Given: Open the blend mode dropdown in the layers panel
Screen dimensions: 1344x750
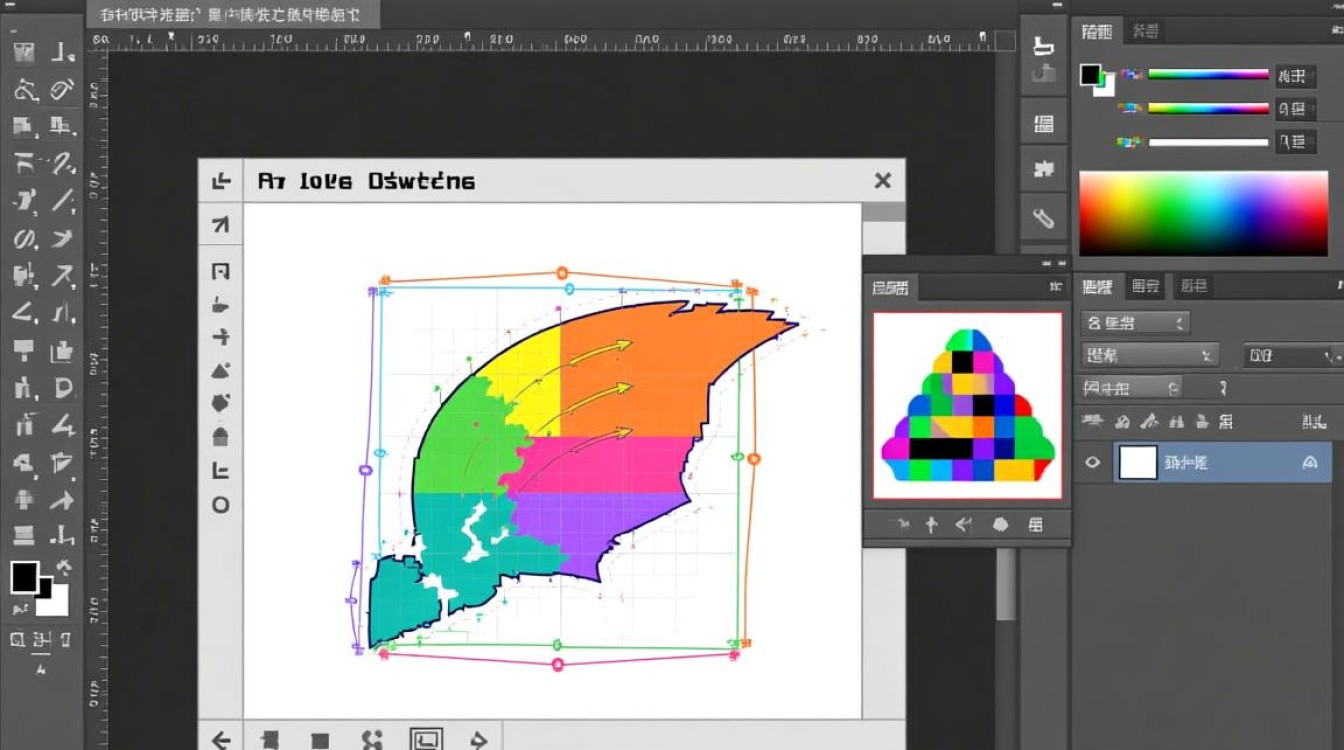Looking at the screenshot, I should [x=1150, y=355].
